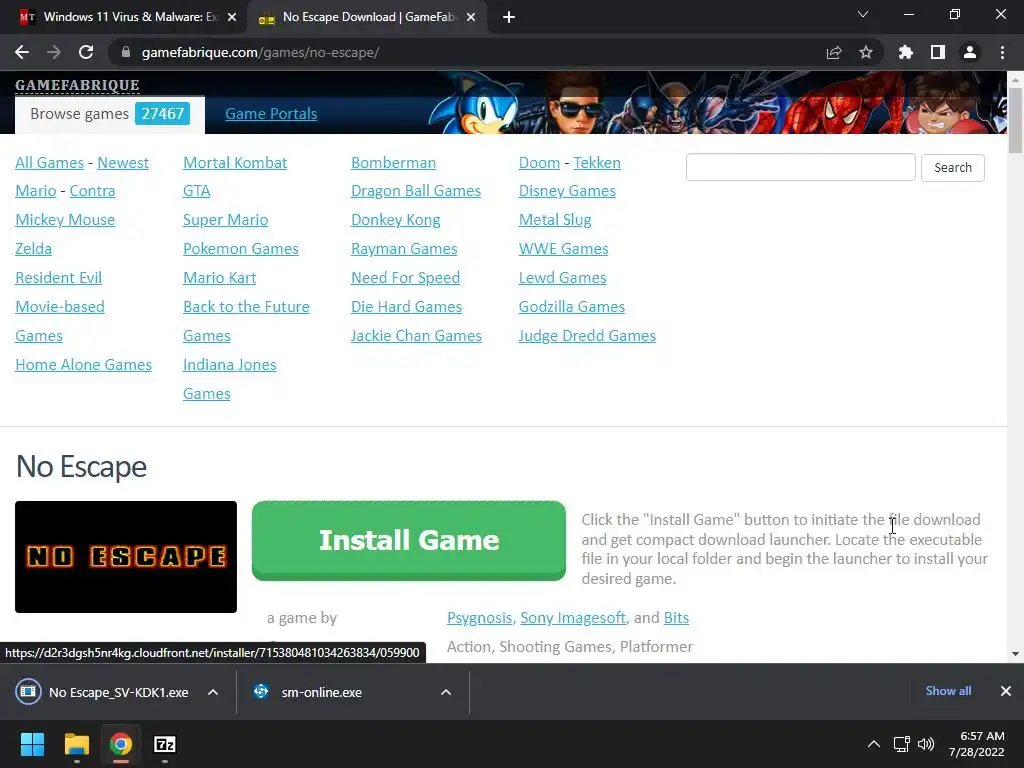Click the page vertical scrollbar thumb

click(x=1015, y=120)
